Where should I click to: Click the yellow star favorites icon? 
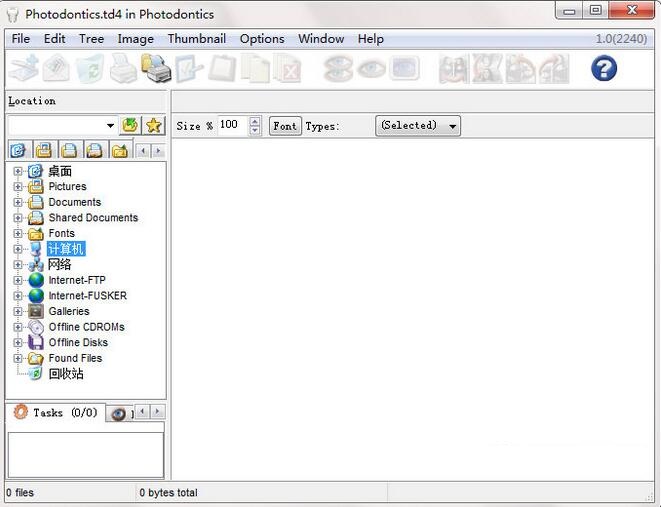tap(153, 126)
